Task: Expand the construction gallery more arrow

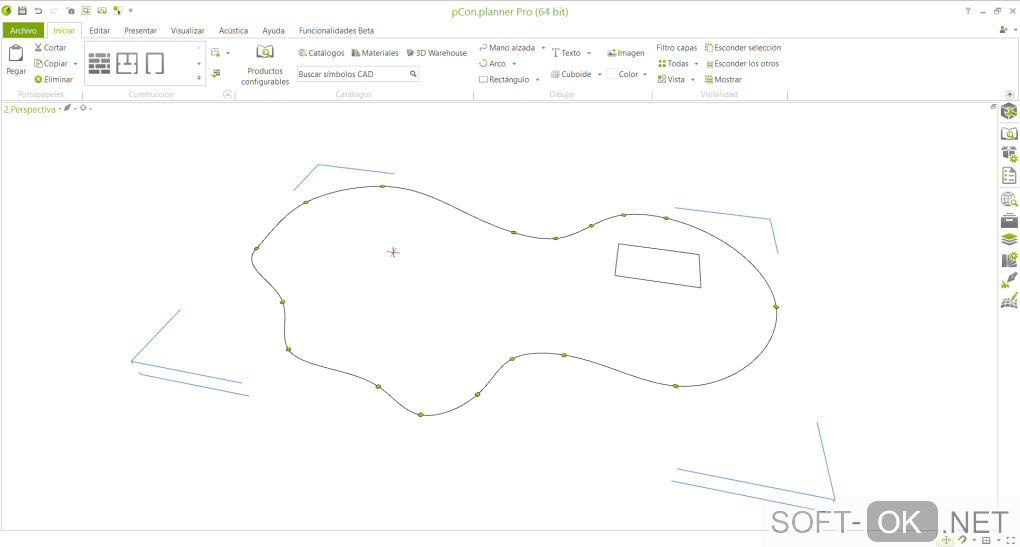Action: (199, 78)
